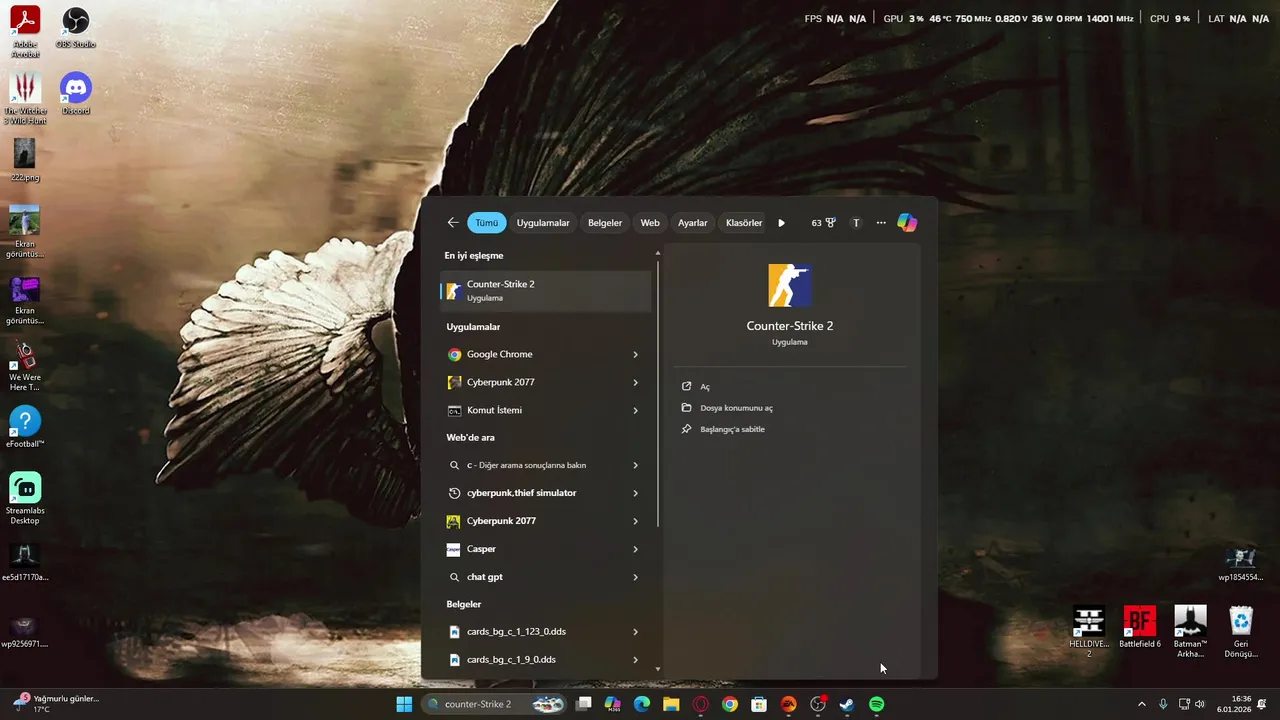Expand the 'cyberpunk,thief simulator' result chevron
The height and width of the screenshot is (720, 1280).
point(635,493)
